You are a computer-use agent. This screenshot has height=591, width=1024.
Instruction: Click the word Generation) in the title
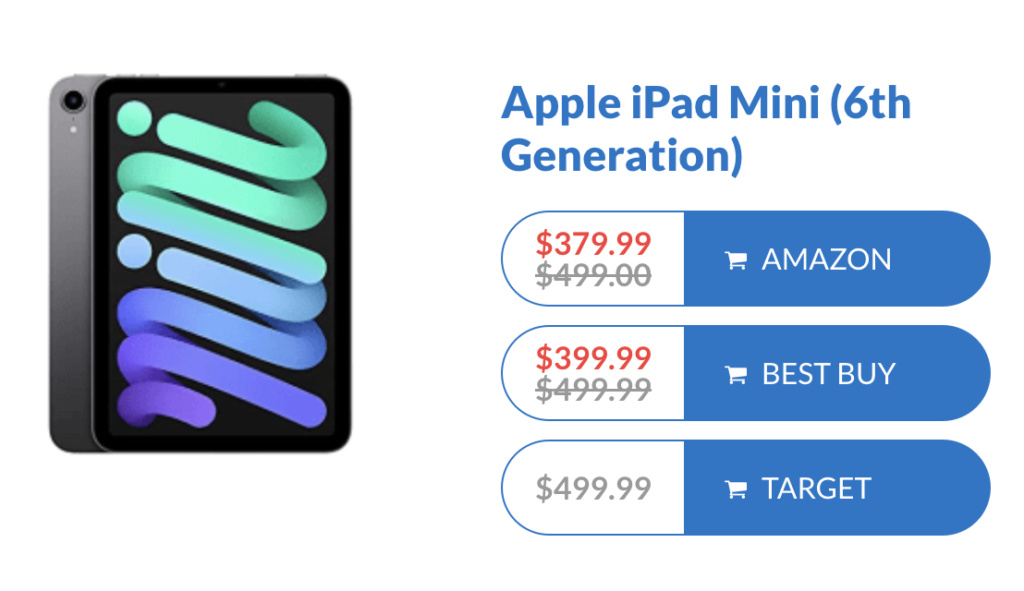[622, 156]
